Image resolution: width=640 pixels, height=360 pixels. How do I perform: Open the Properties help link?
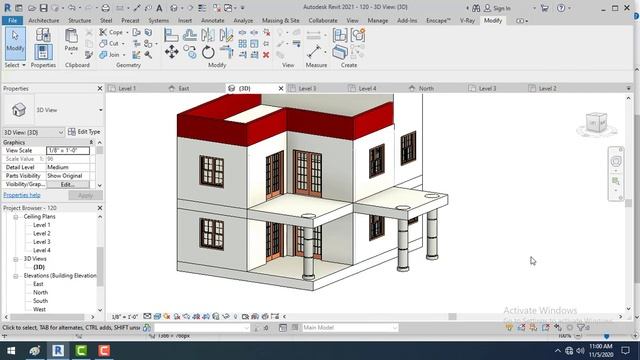(22, 195)
